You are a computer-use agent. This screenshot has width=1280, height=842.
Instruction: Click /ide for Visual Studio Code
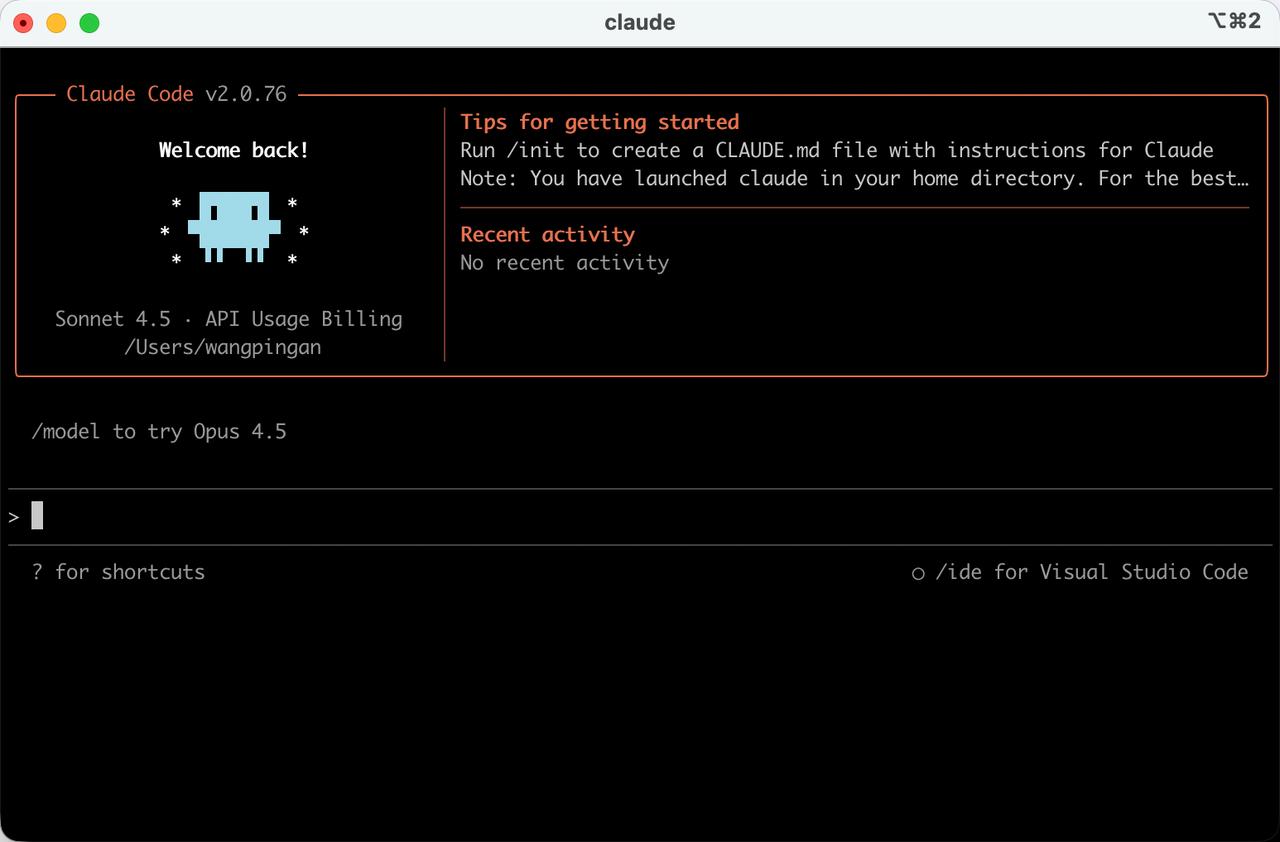click(x=1090, y=572)
